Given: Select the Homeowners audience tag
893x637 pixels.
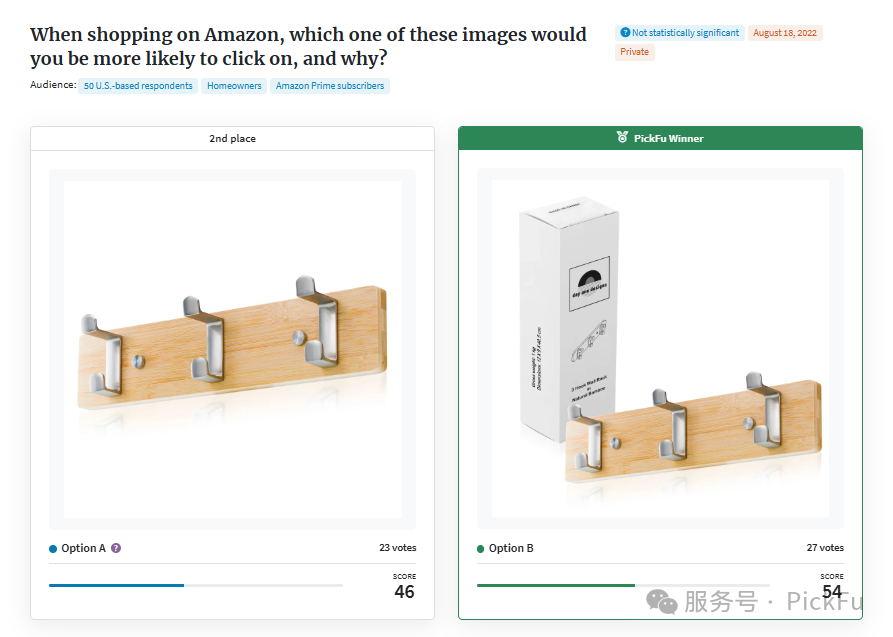Looking at the screenshot, I should [x=234, y=86].
